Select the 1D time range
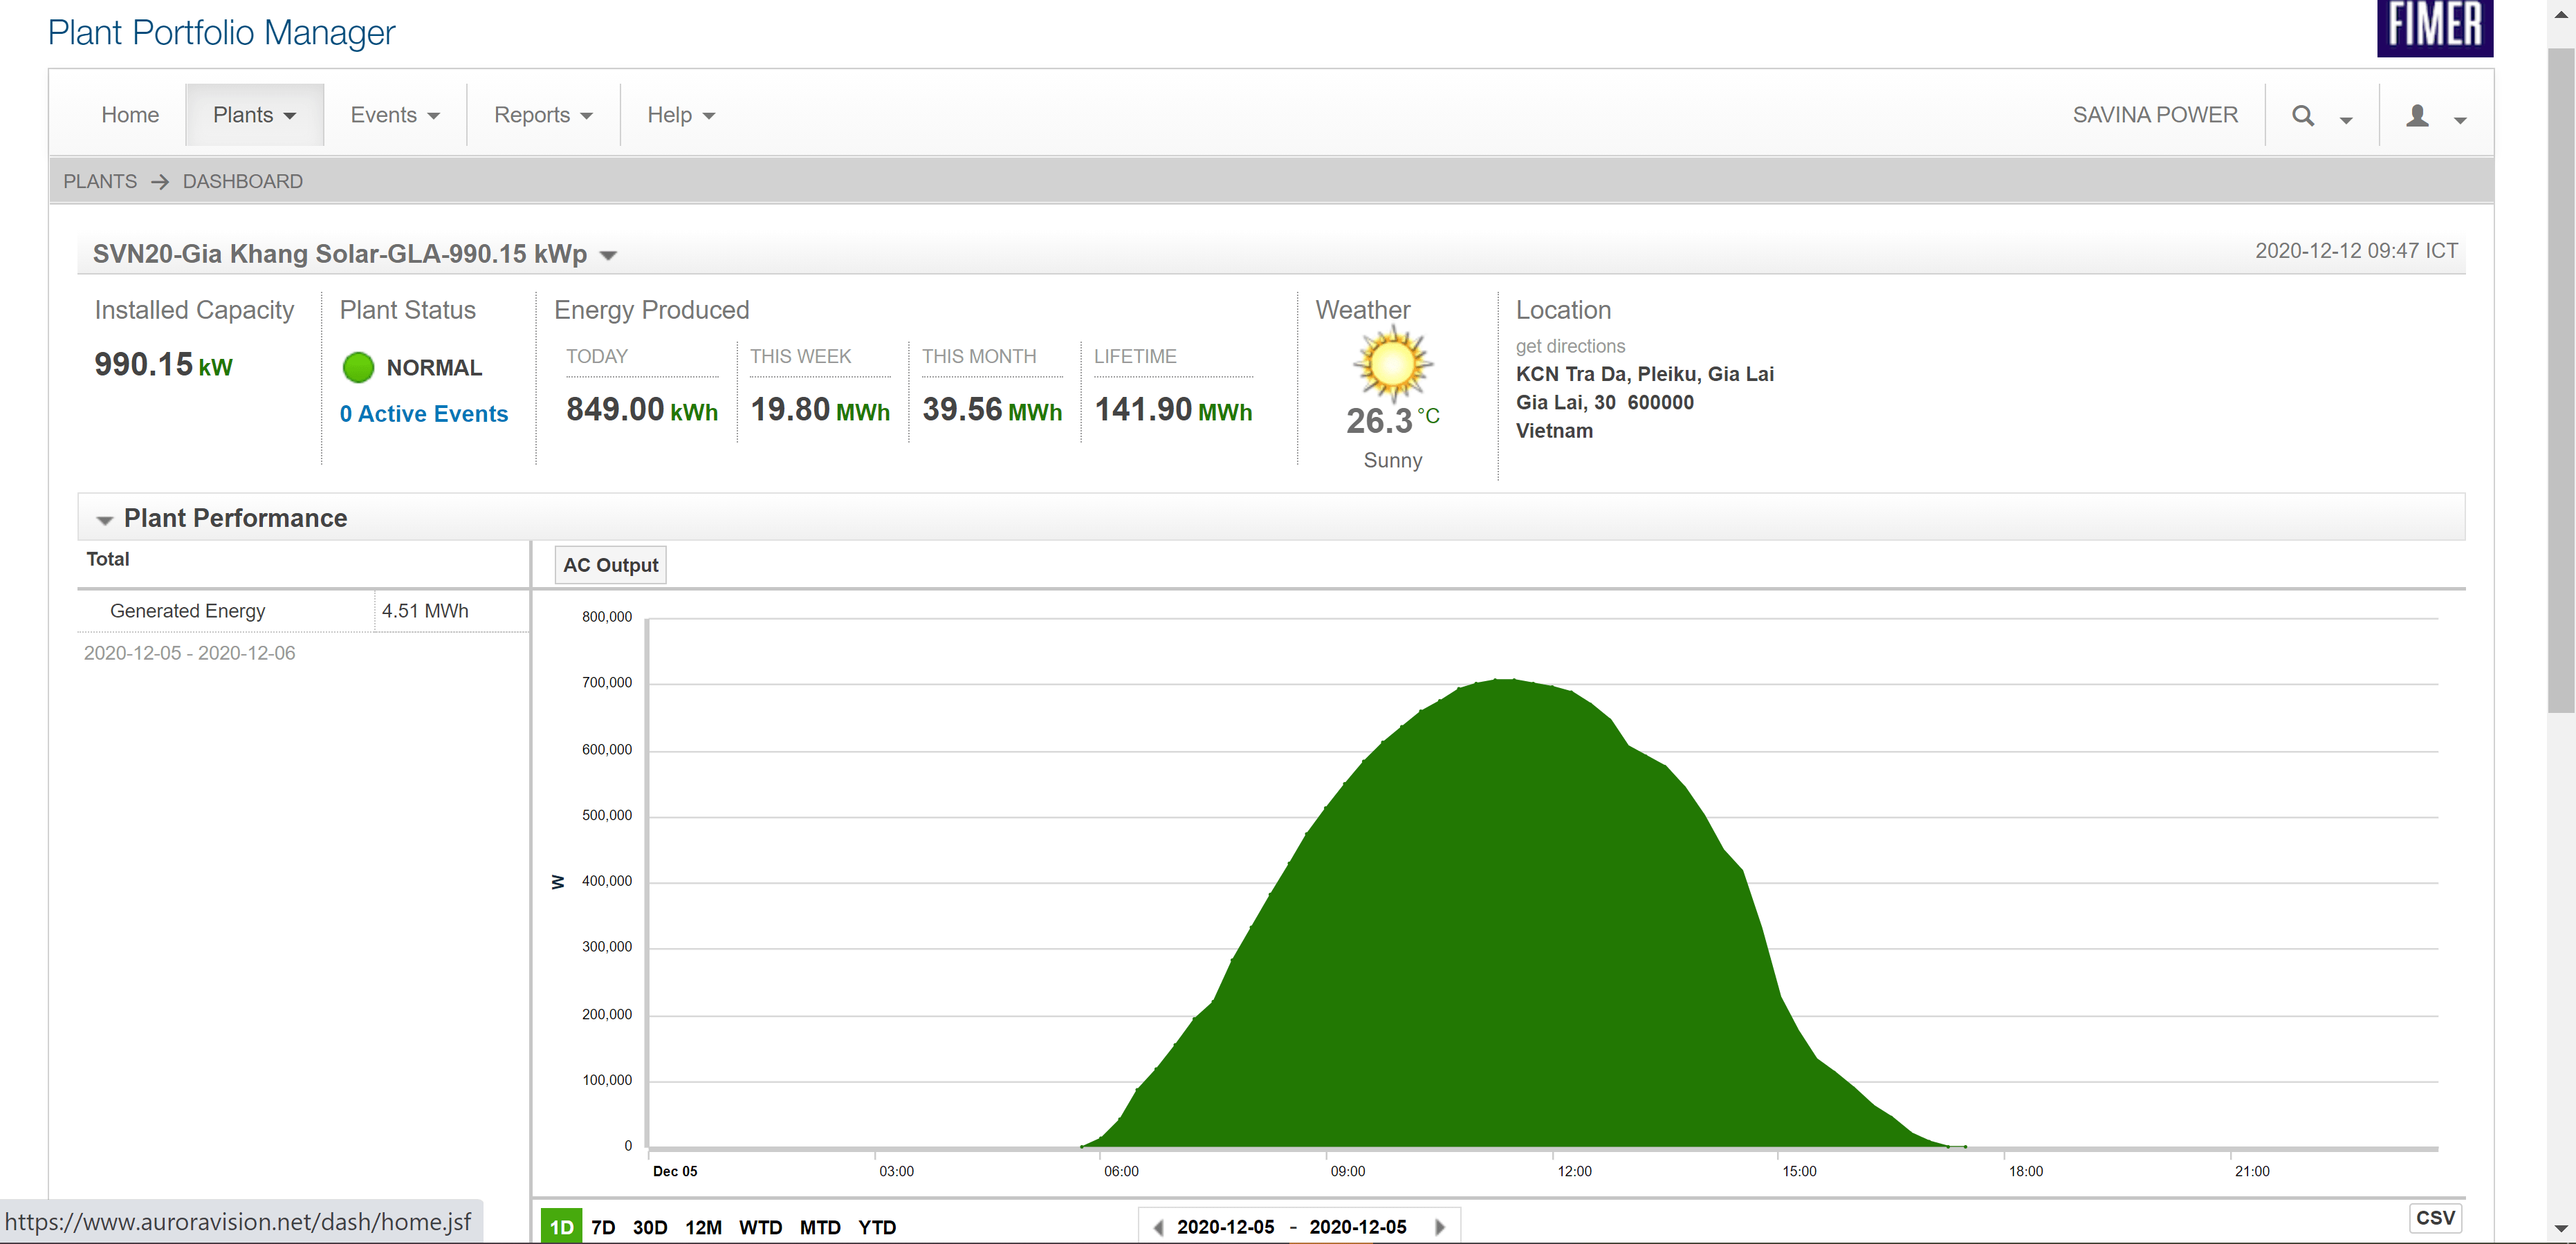Screen dimensions: 2576x1244 [561, 1227]
